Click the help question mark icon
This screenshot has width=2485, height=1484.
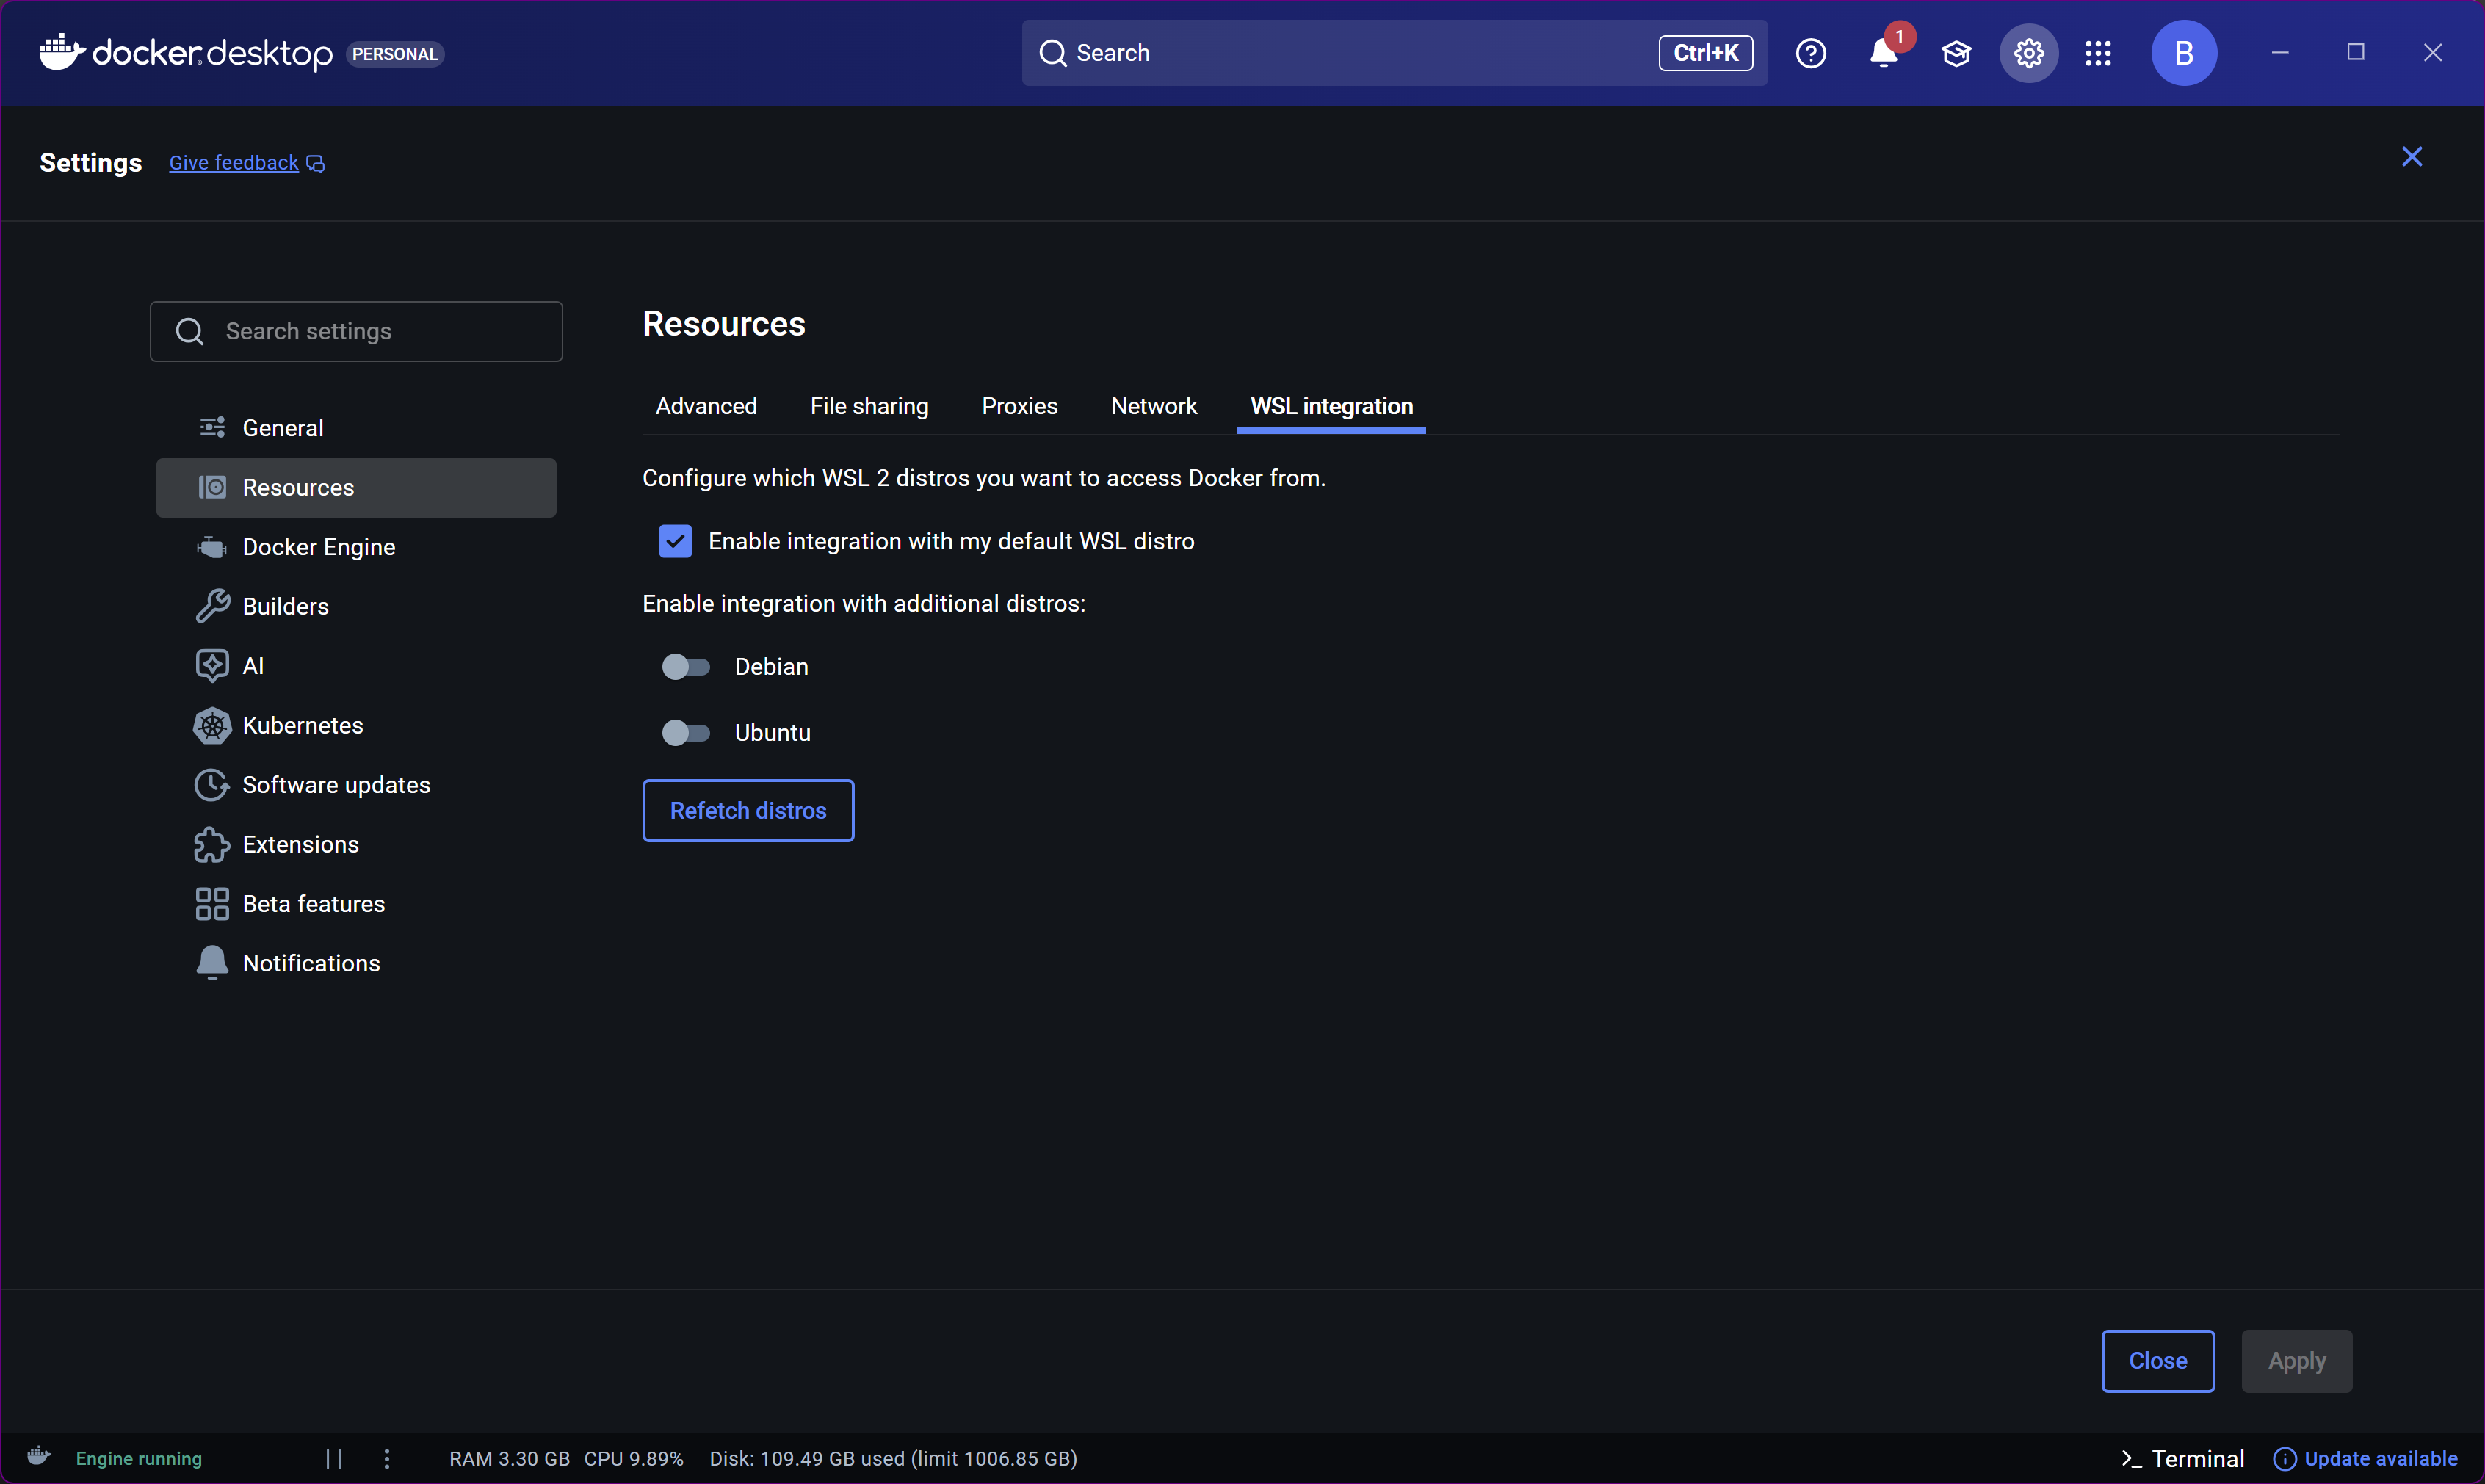coord(1810,53)
